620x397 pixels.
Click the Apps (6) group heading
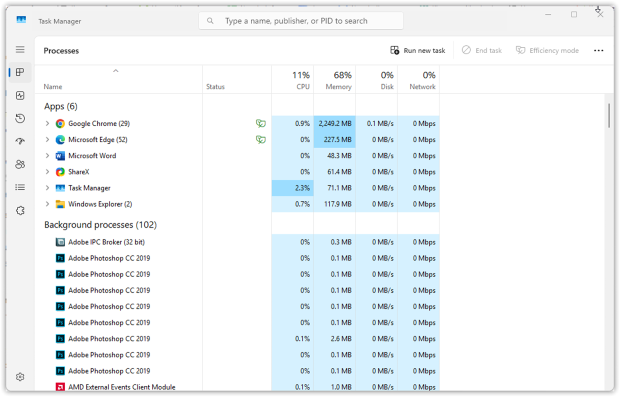tap(60, 106)
